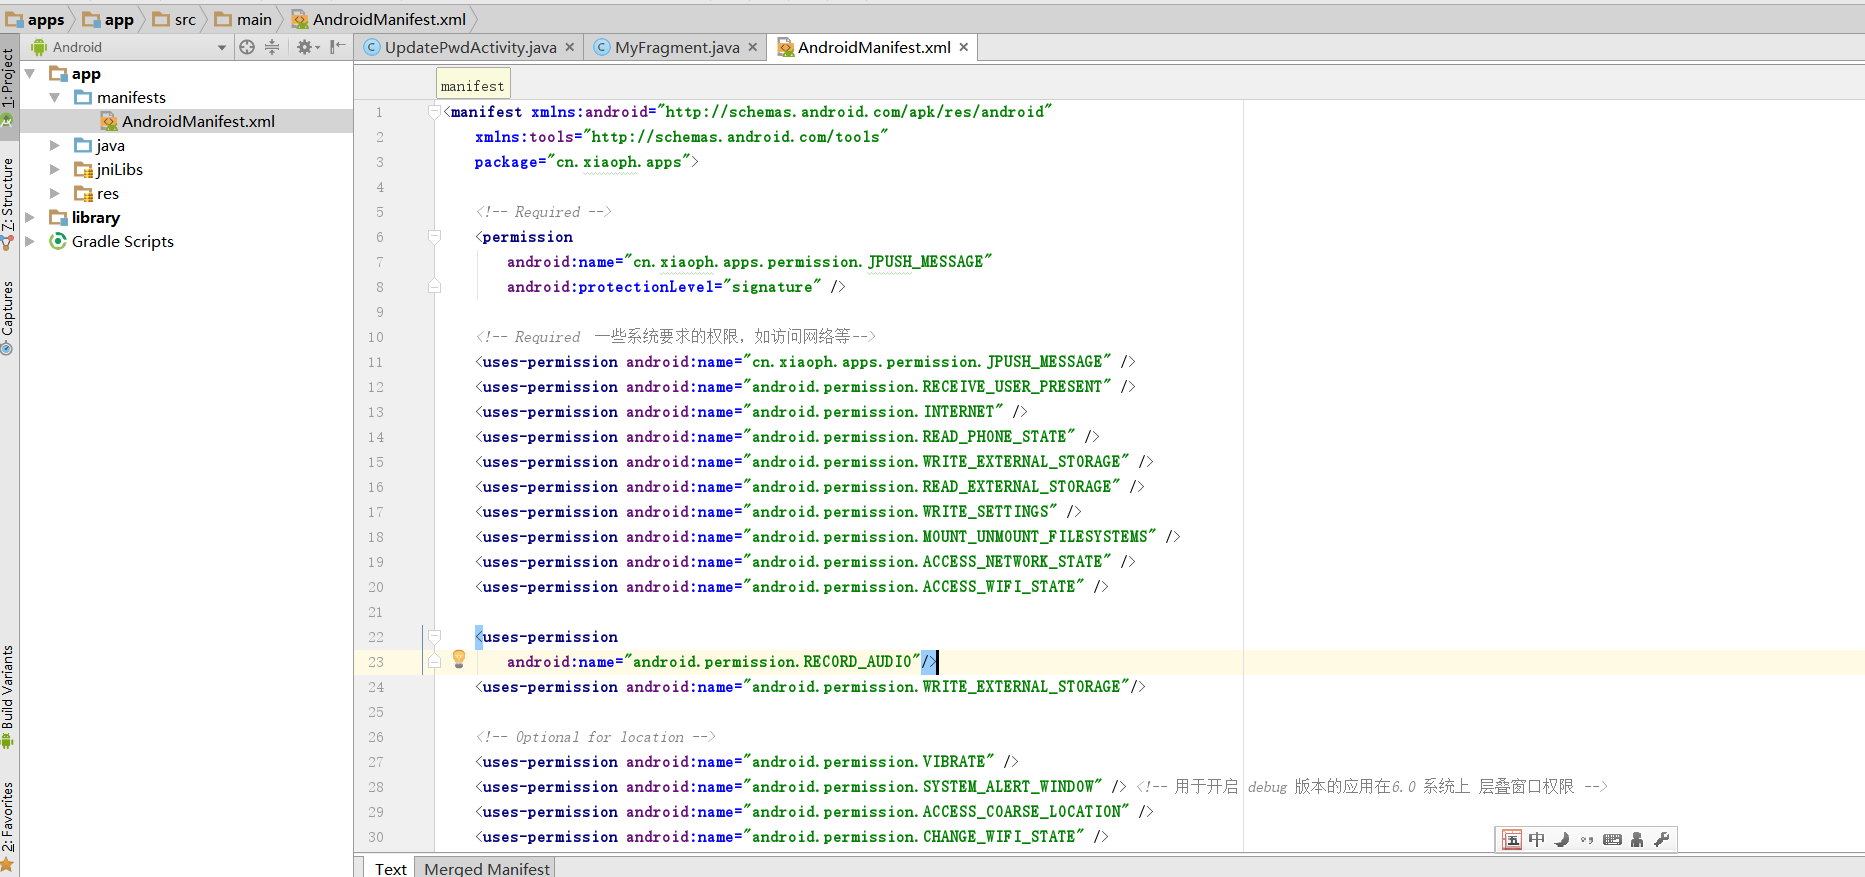Fold uses-permission block at line 22
1865x877 pixels.
point(435,636)
